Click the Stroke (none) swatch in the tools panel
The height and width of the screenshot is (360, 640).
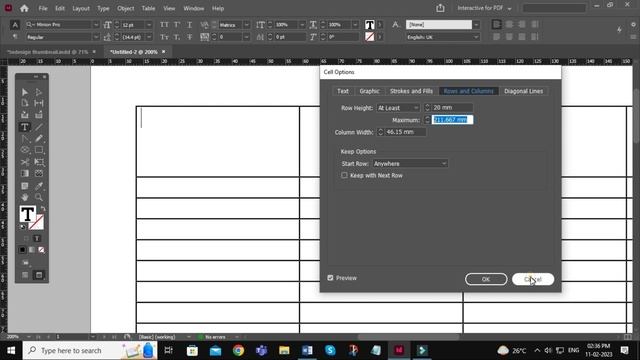pyautogui.click(x=36, y=222)
